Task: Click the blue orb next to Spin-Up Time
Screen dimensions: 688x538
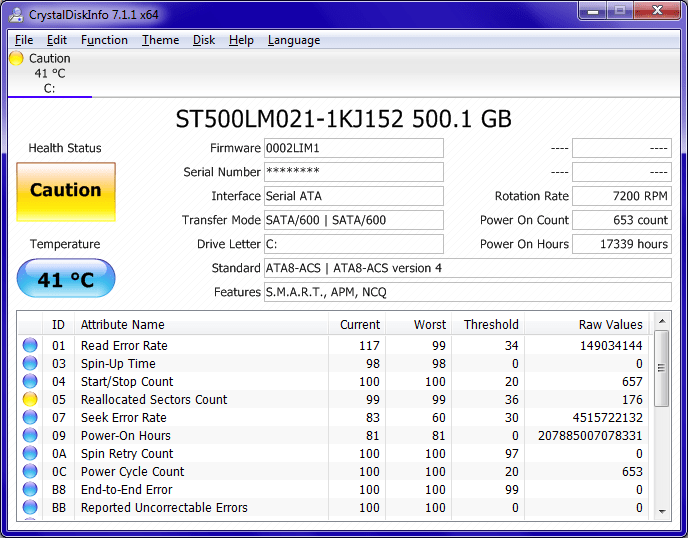Action: (x=30, y=364)
